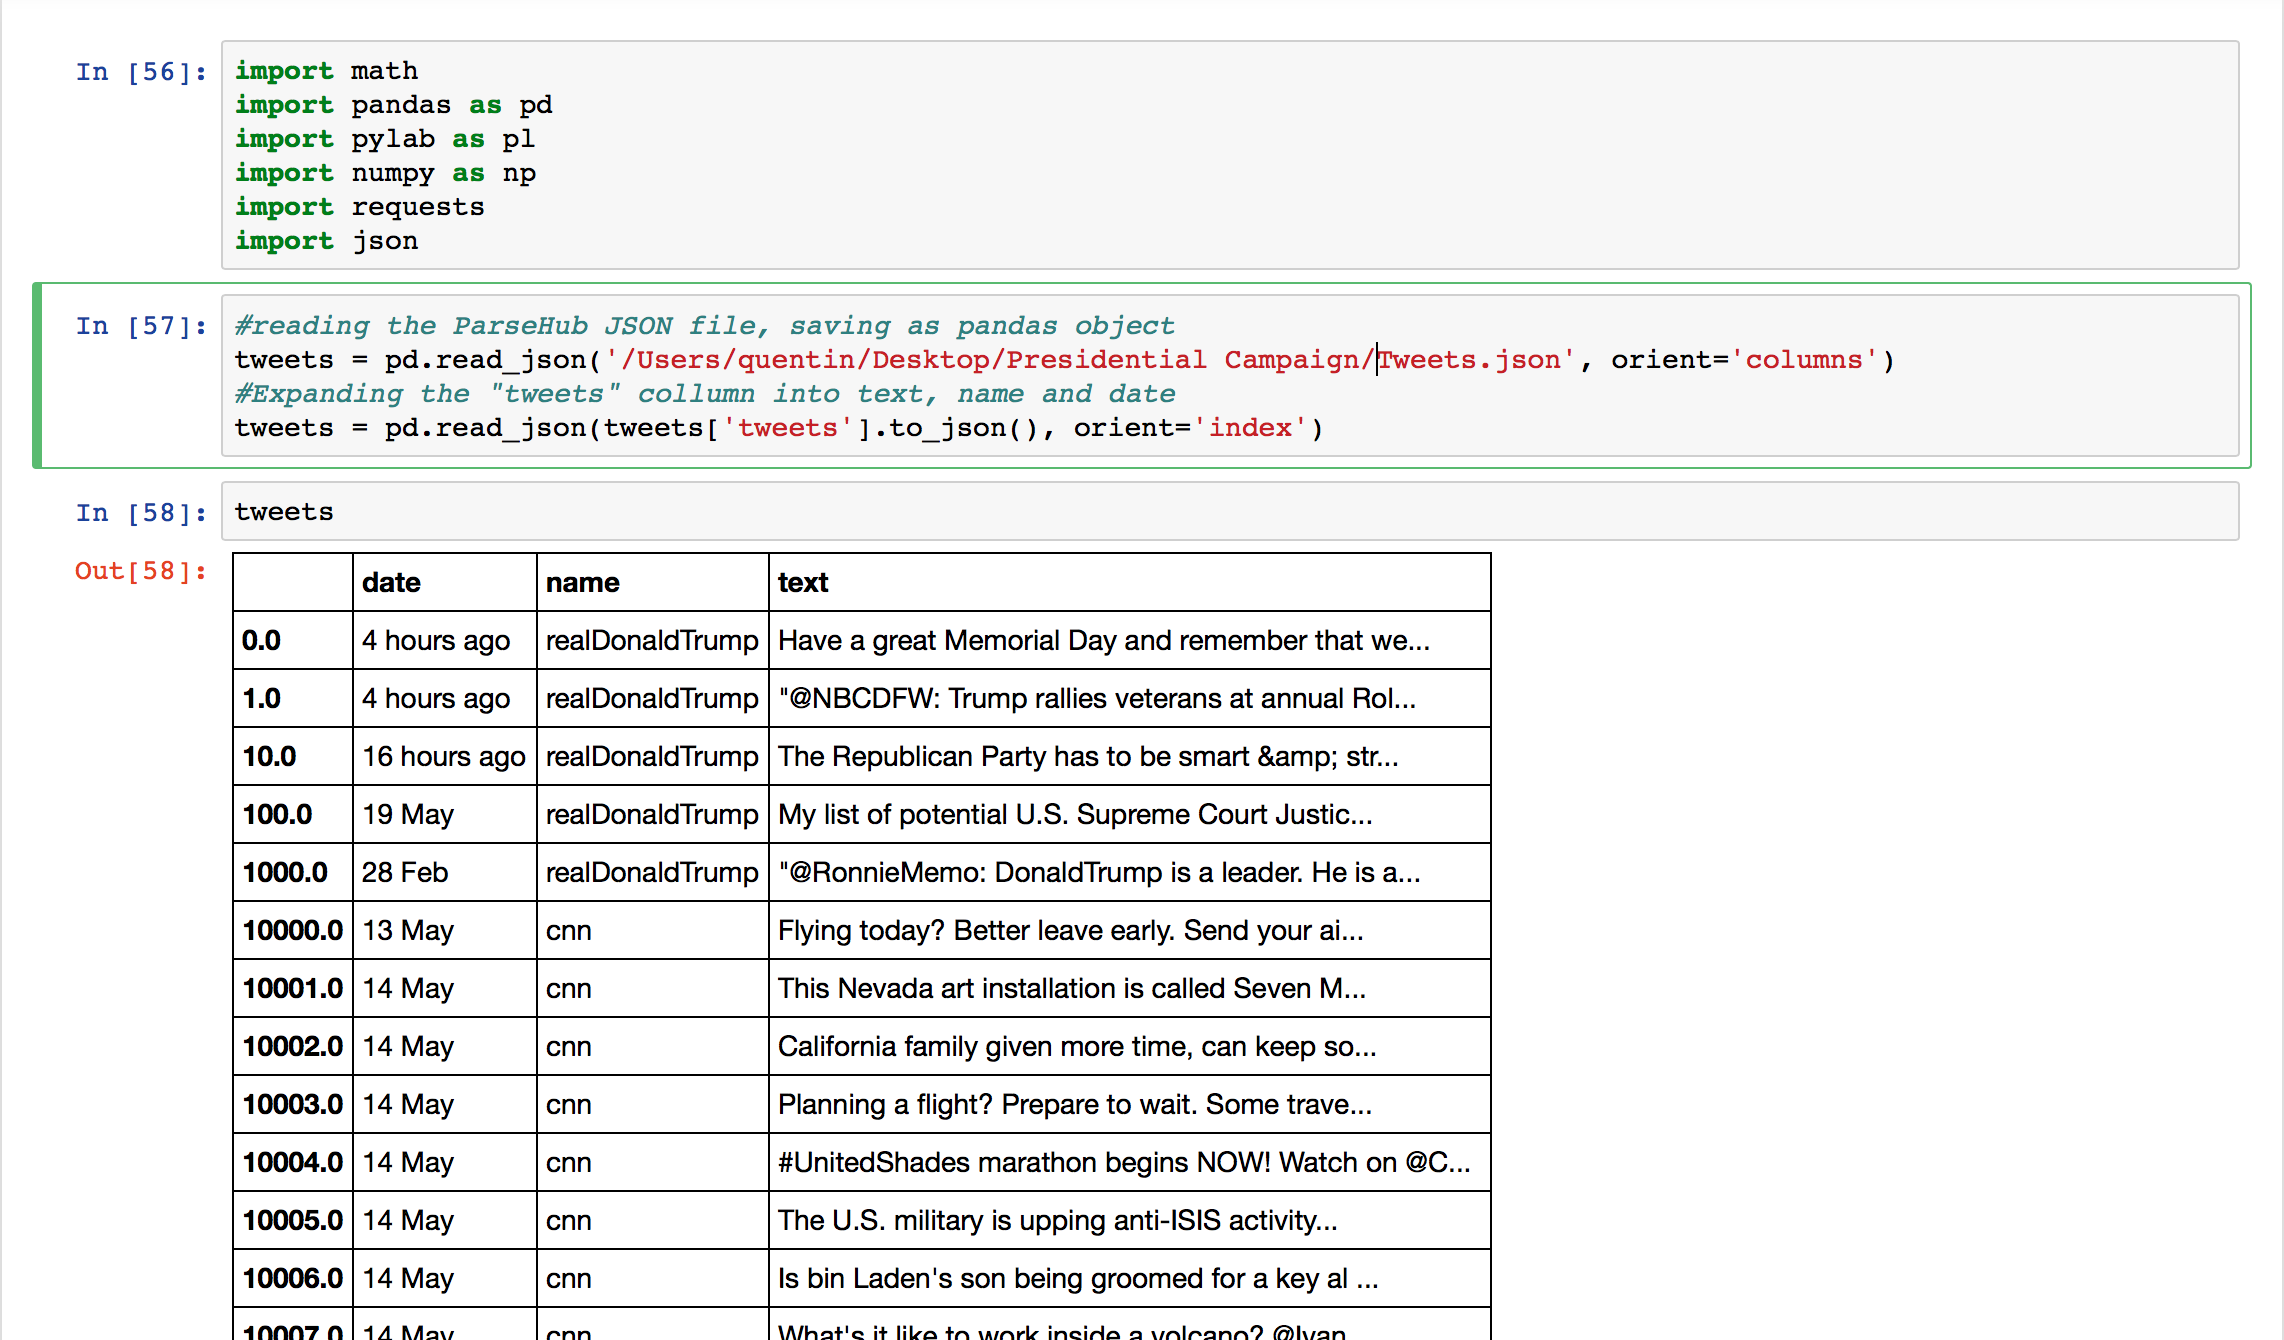Click inside the imports code cell In [56]
Screen dimensions: 2284x1340
1230,155
